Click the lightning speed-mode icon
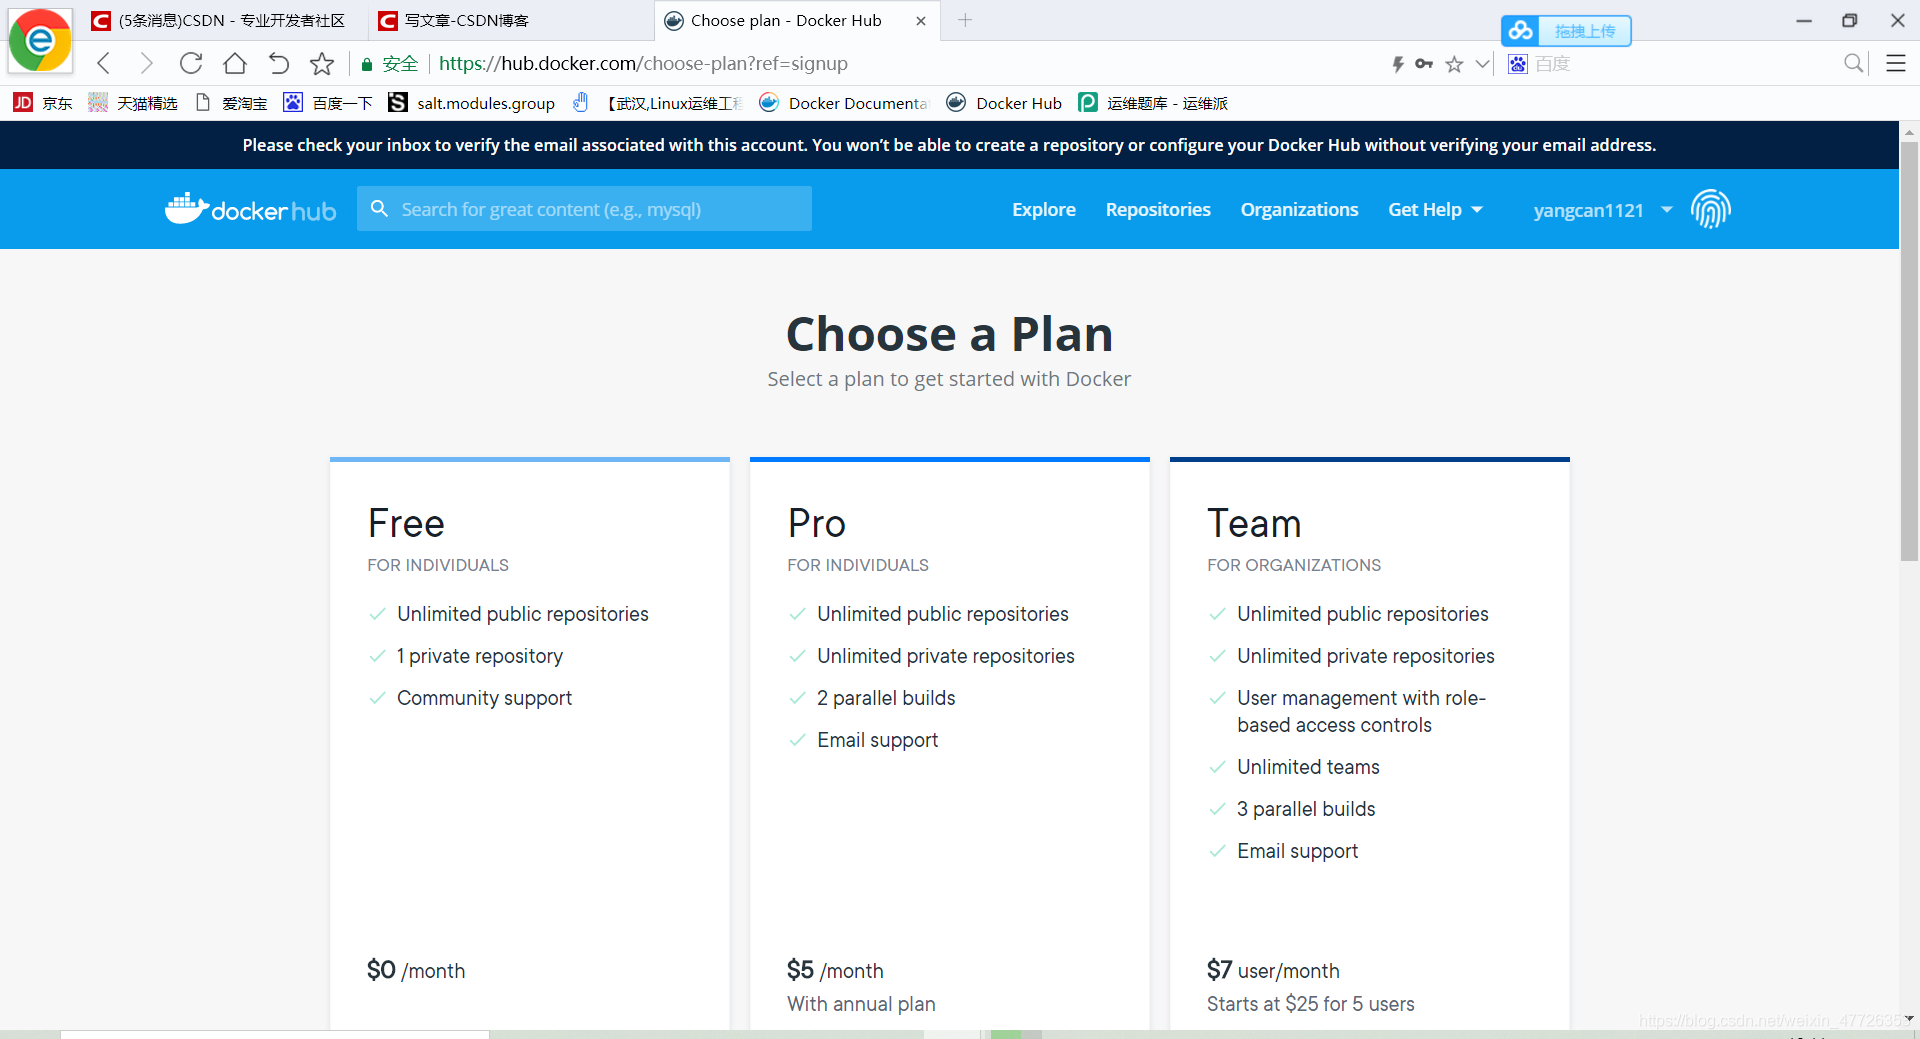This screenshot has height=1039, width=1920. (x=1398, y=64)
